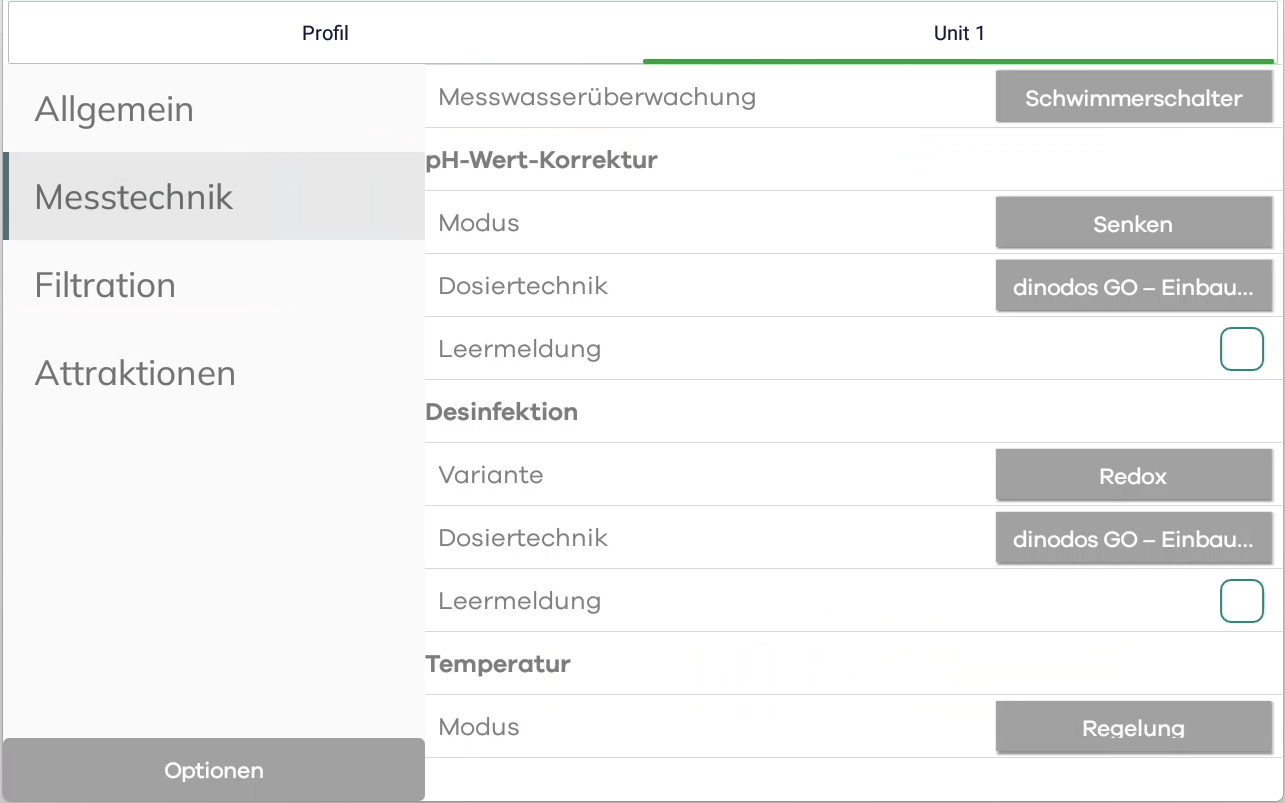The width and height of the screenshot is (1285, 803).
Task: Enable the Leermeldung checkbox under pH-Wert-Korrektur
Action: tap(1242, 349)
